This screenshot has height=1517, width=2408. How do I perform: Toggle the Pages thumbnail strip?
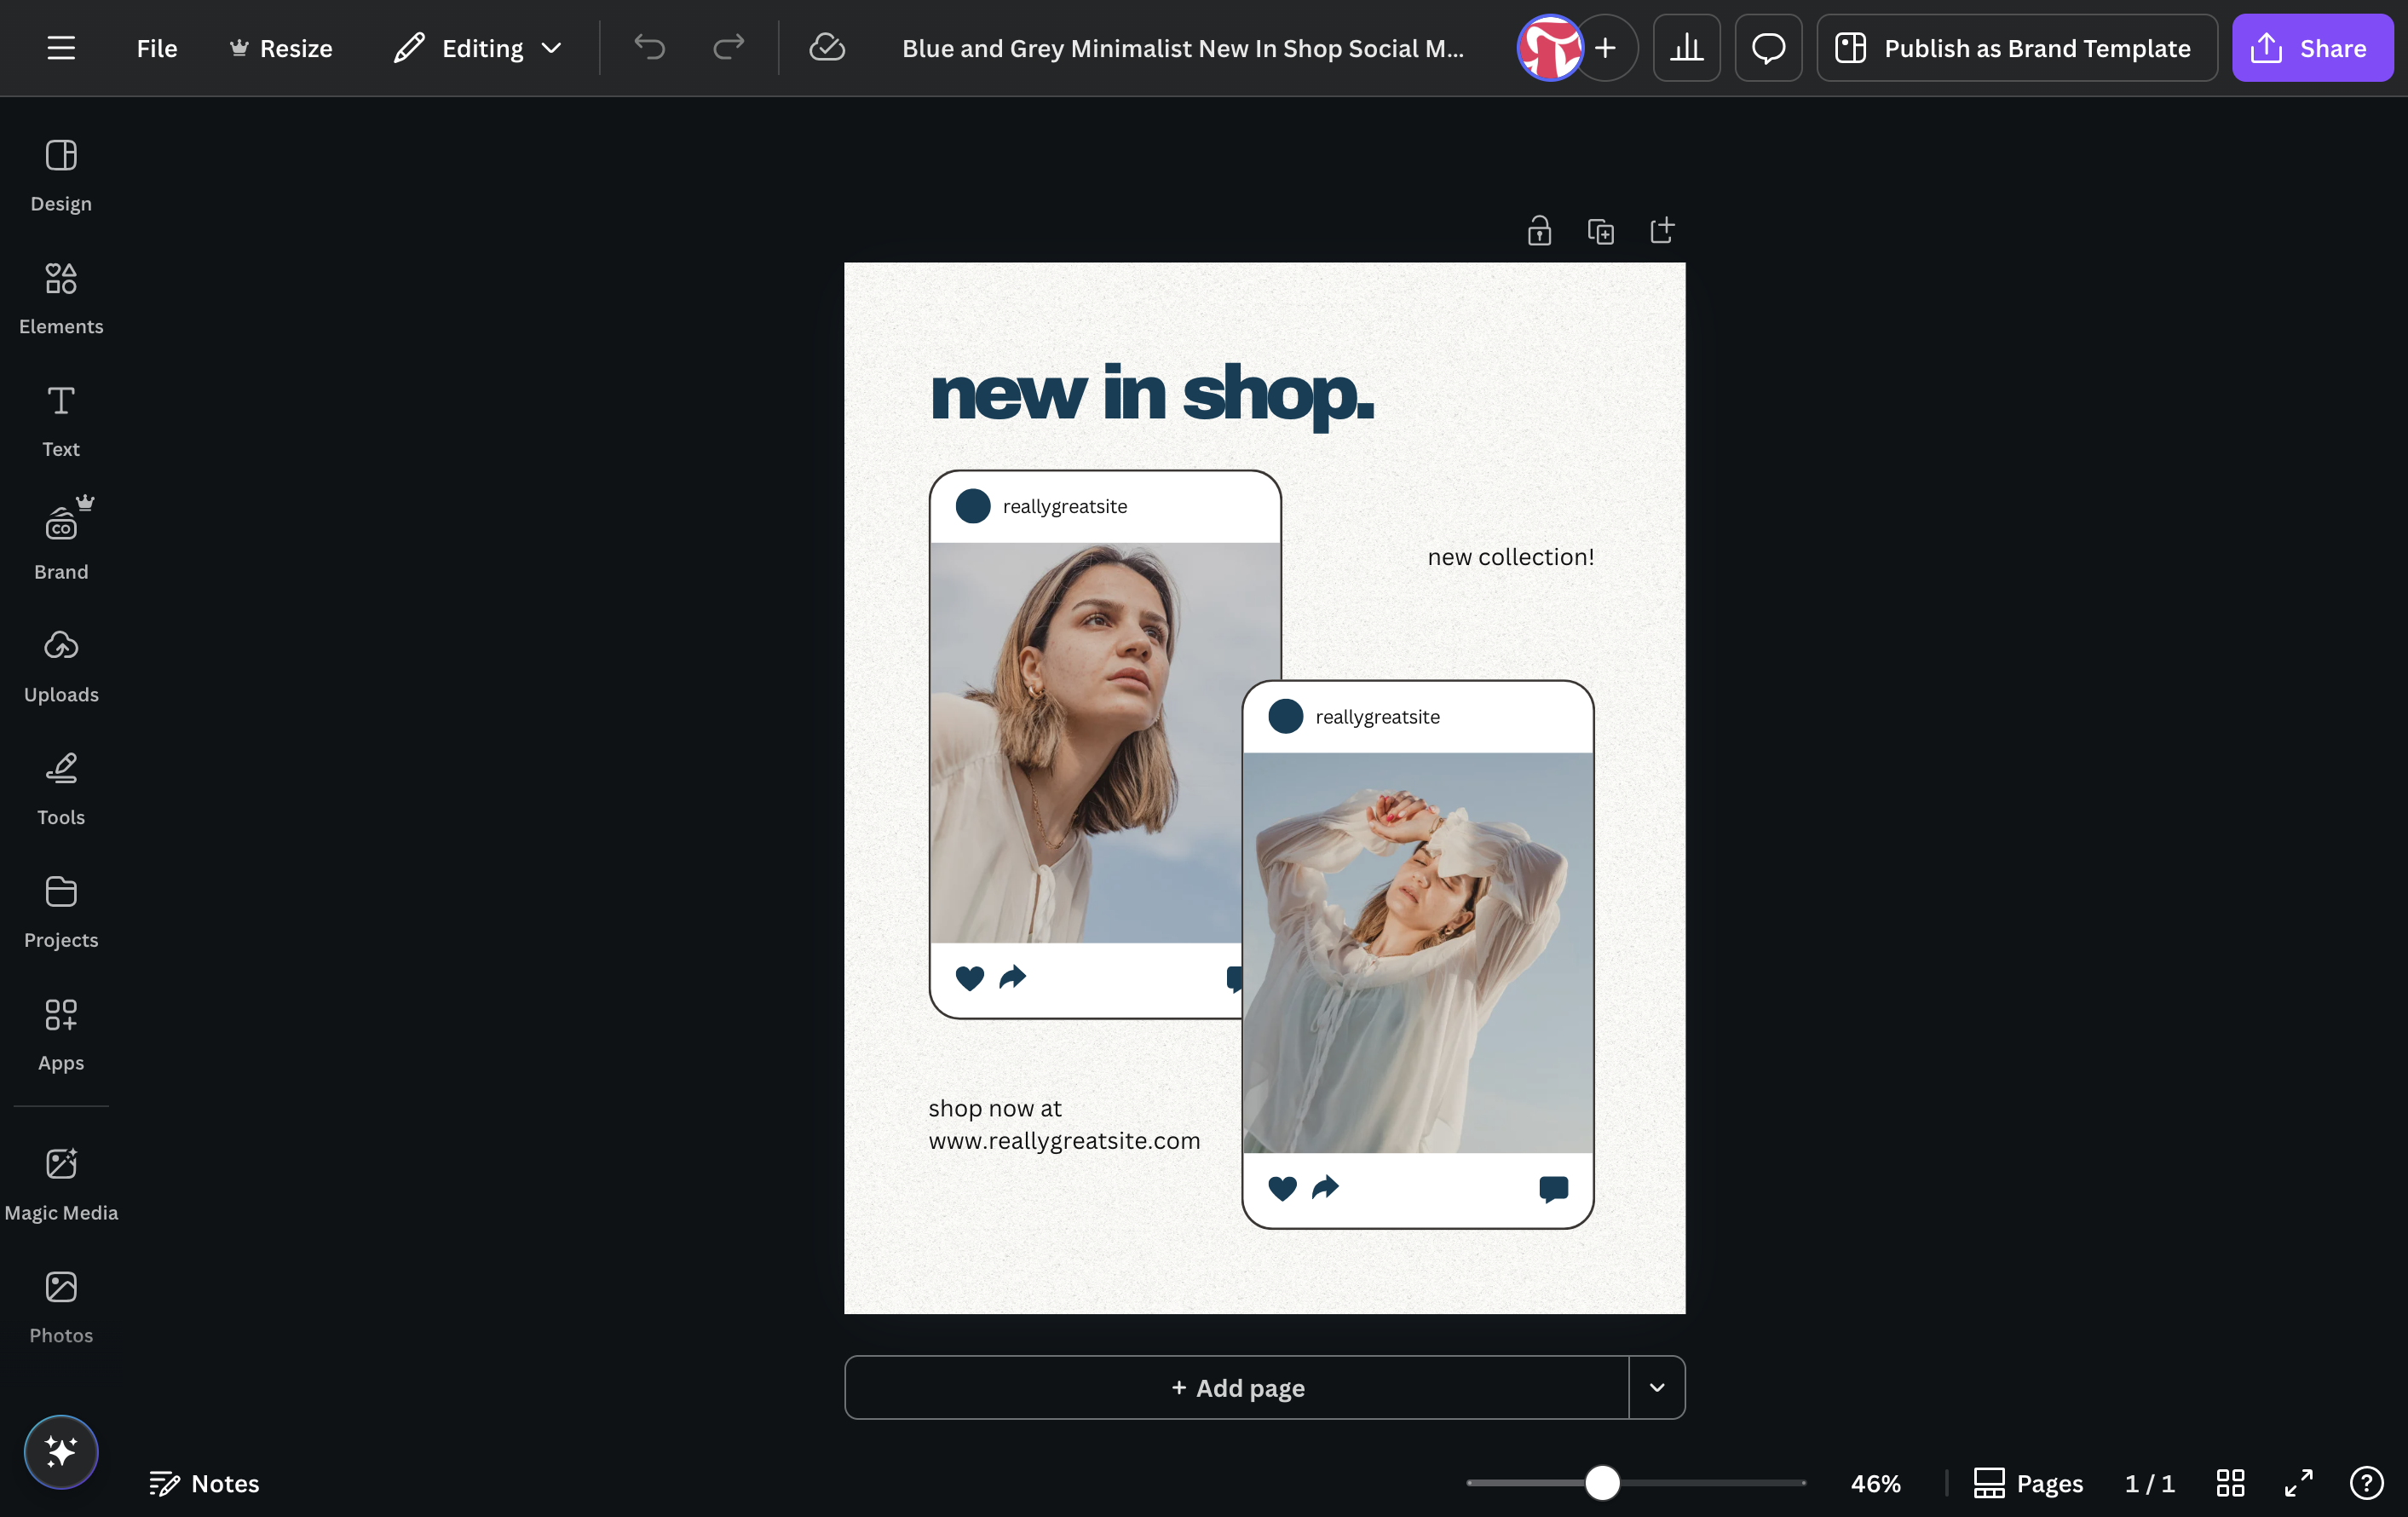click(x=2028, y=1483)
